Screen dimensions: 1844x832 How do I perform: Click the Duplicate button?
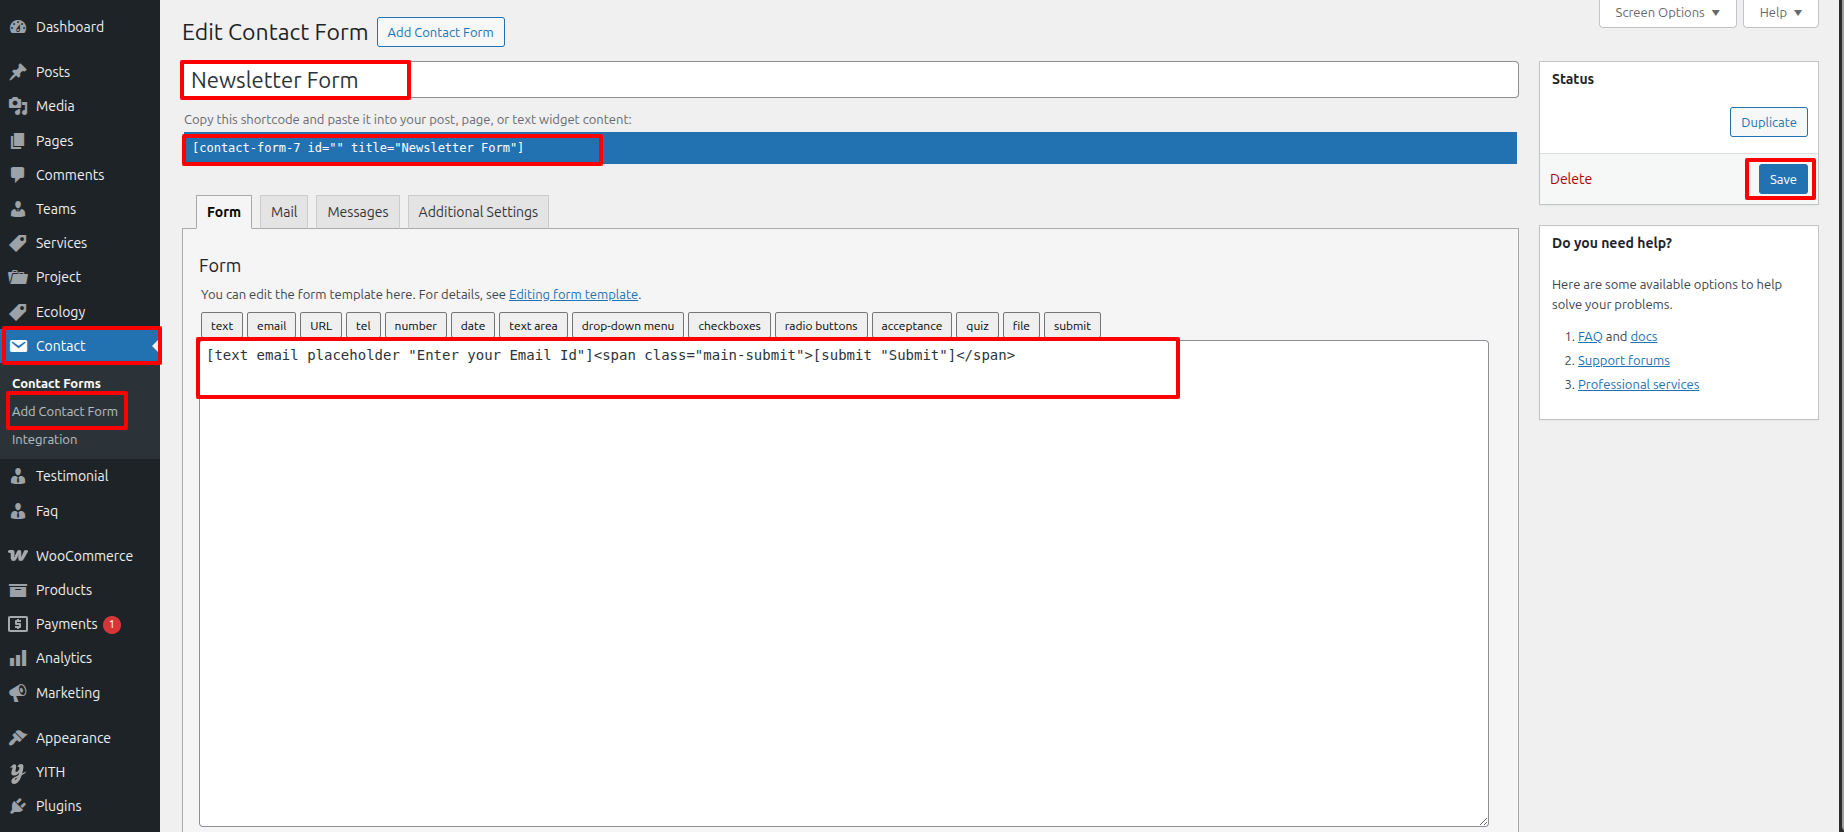coord(1768,122)
